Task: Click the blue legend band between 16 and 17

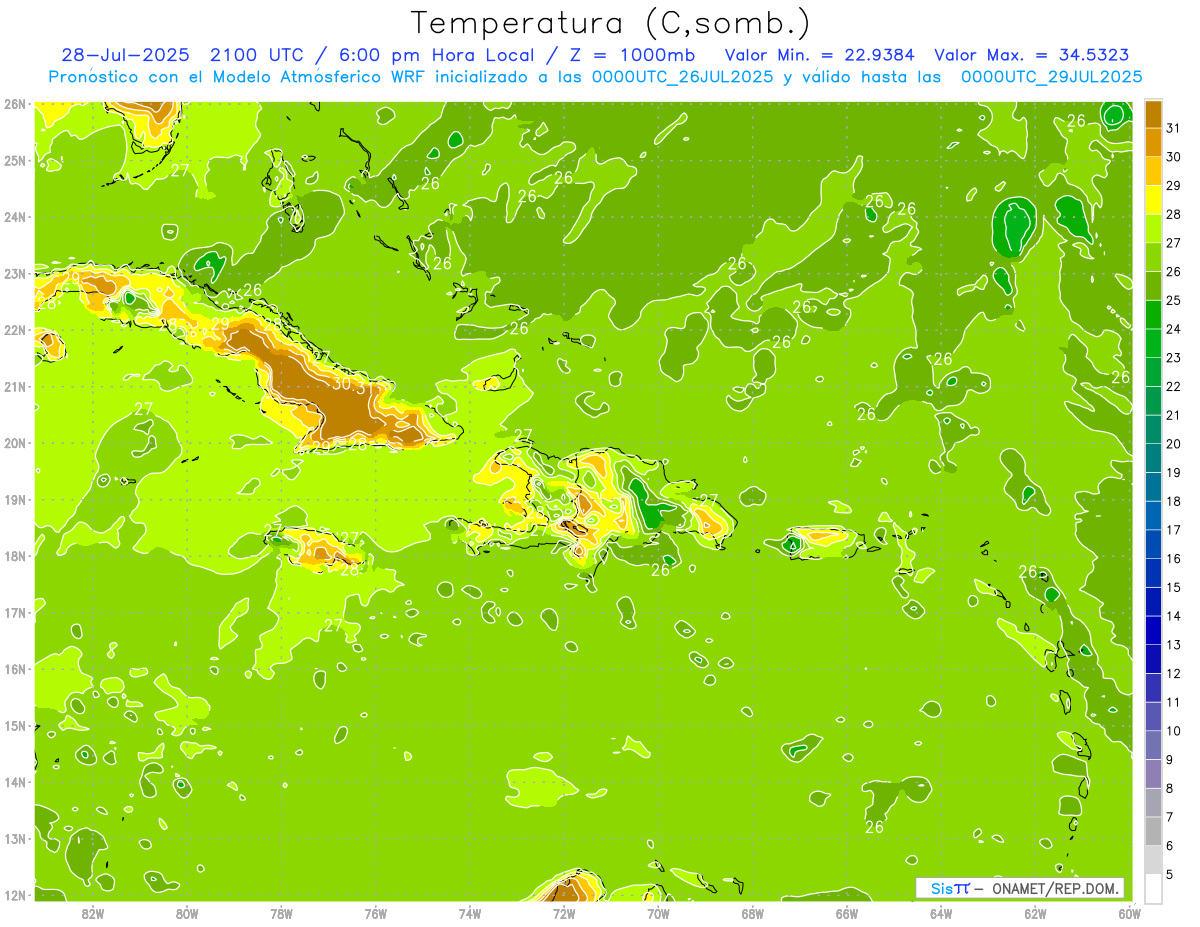Action: coord(1153,544)
